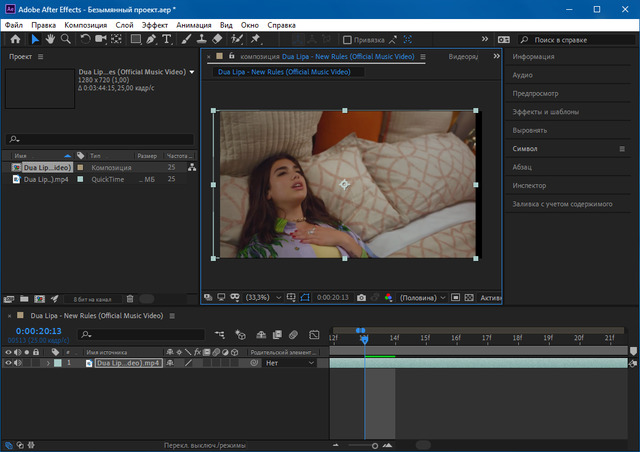
Task: Create a new folder in Project panel
Action: [x=24, y=299]
